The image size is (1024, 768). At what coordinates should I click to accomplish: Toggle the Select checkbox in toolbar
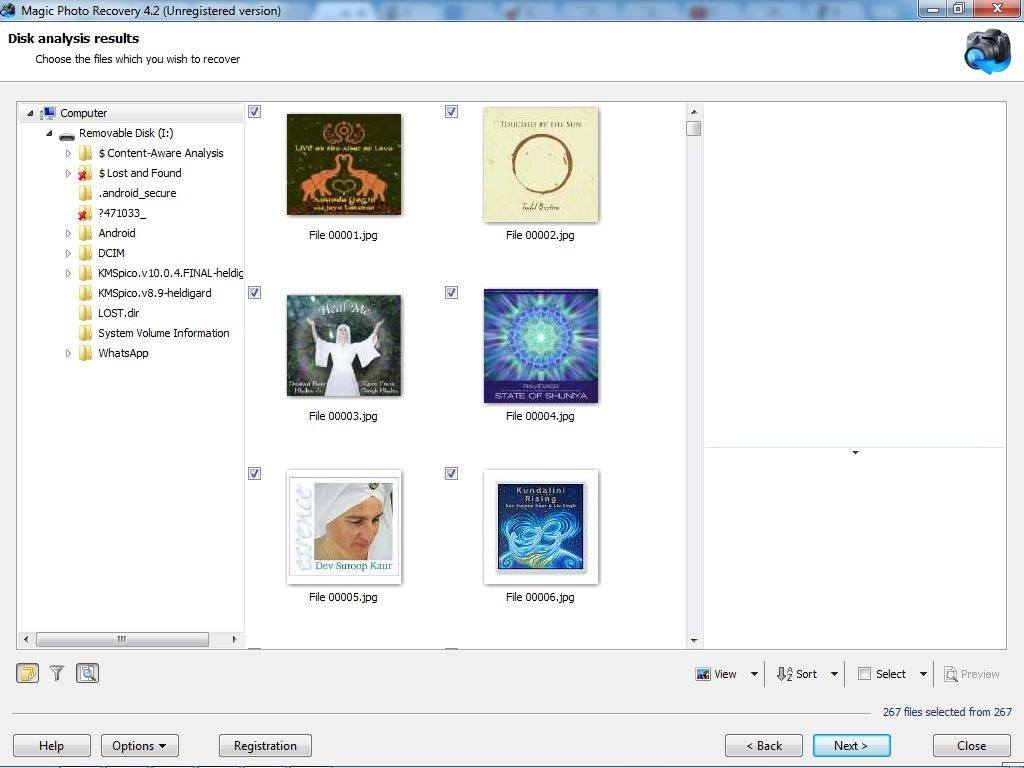coord(864,673)
